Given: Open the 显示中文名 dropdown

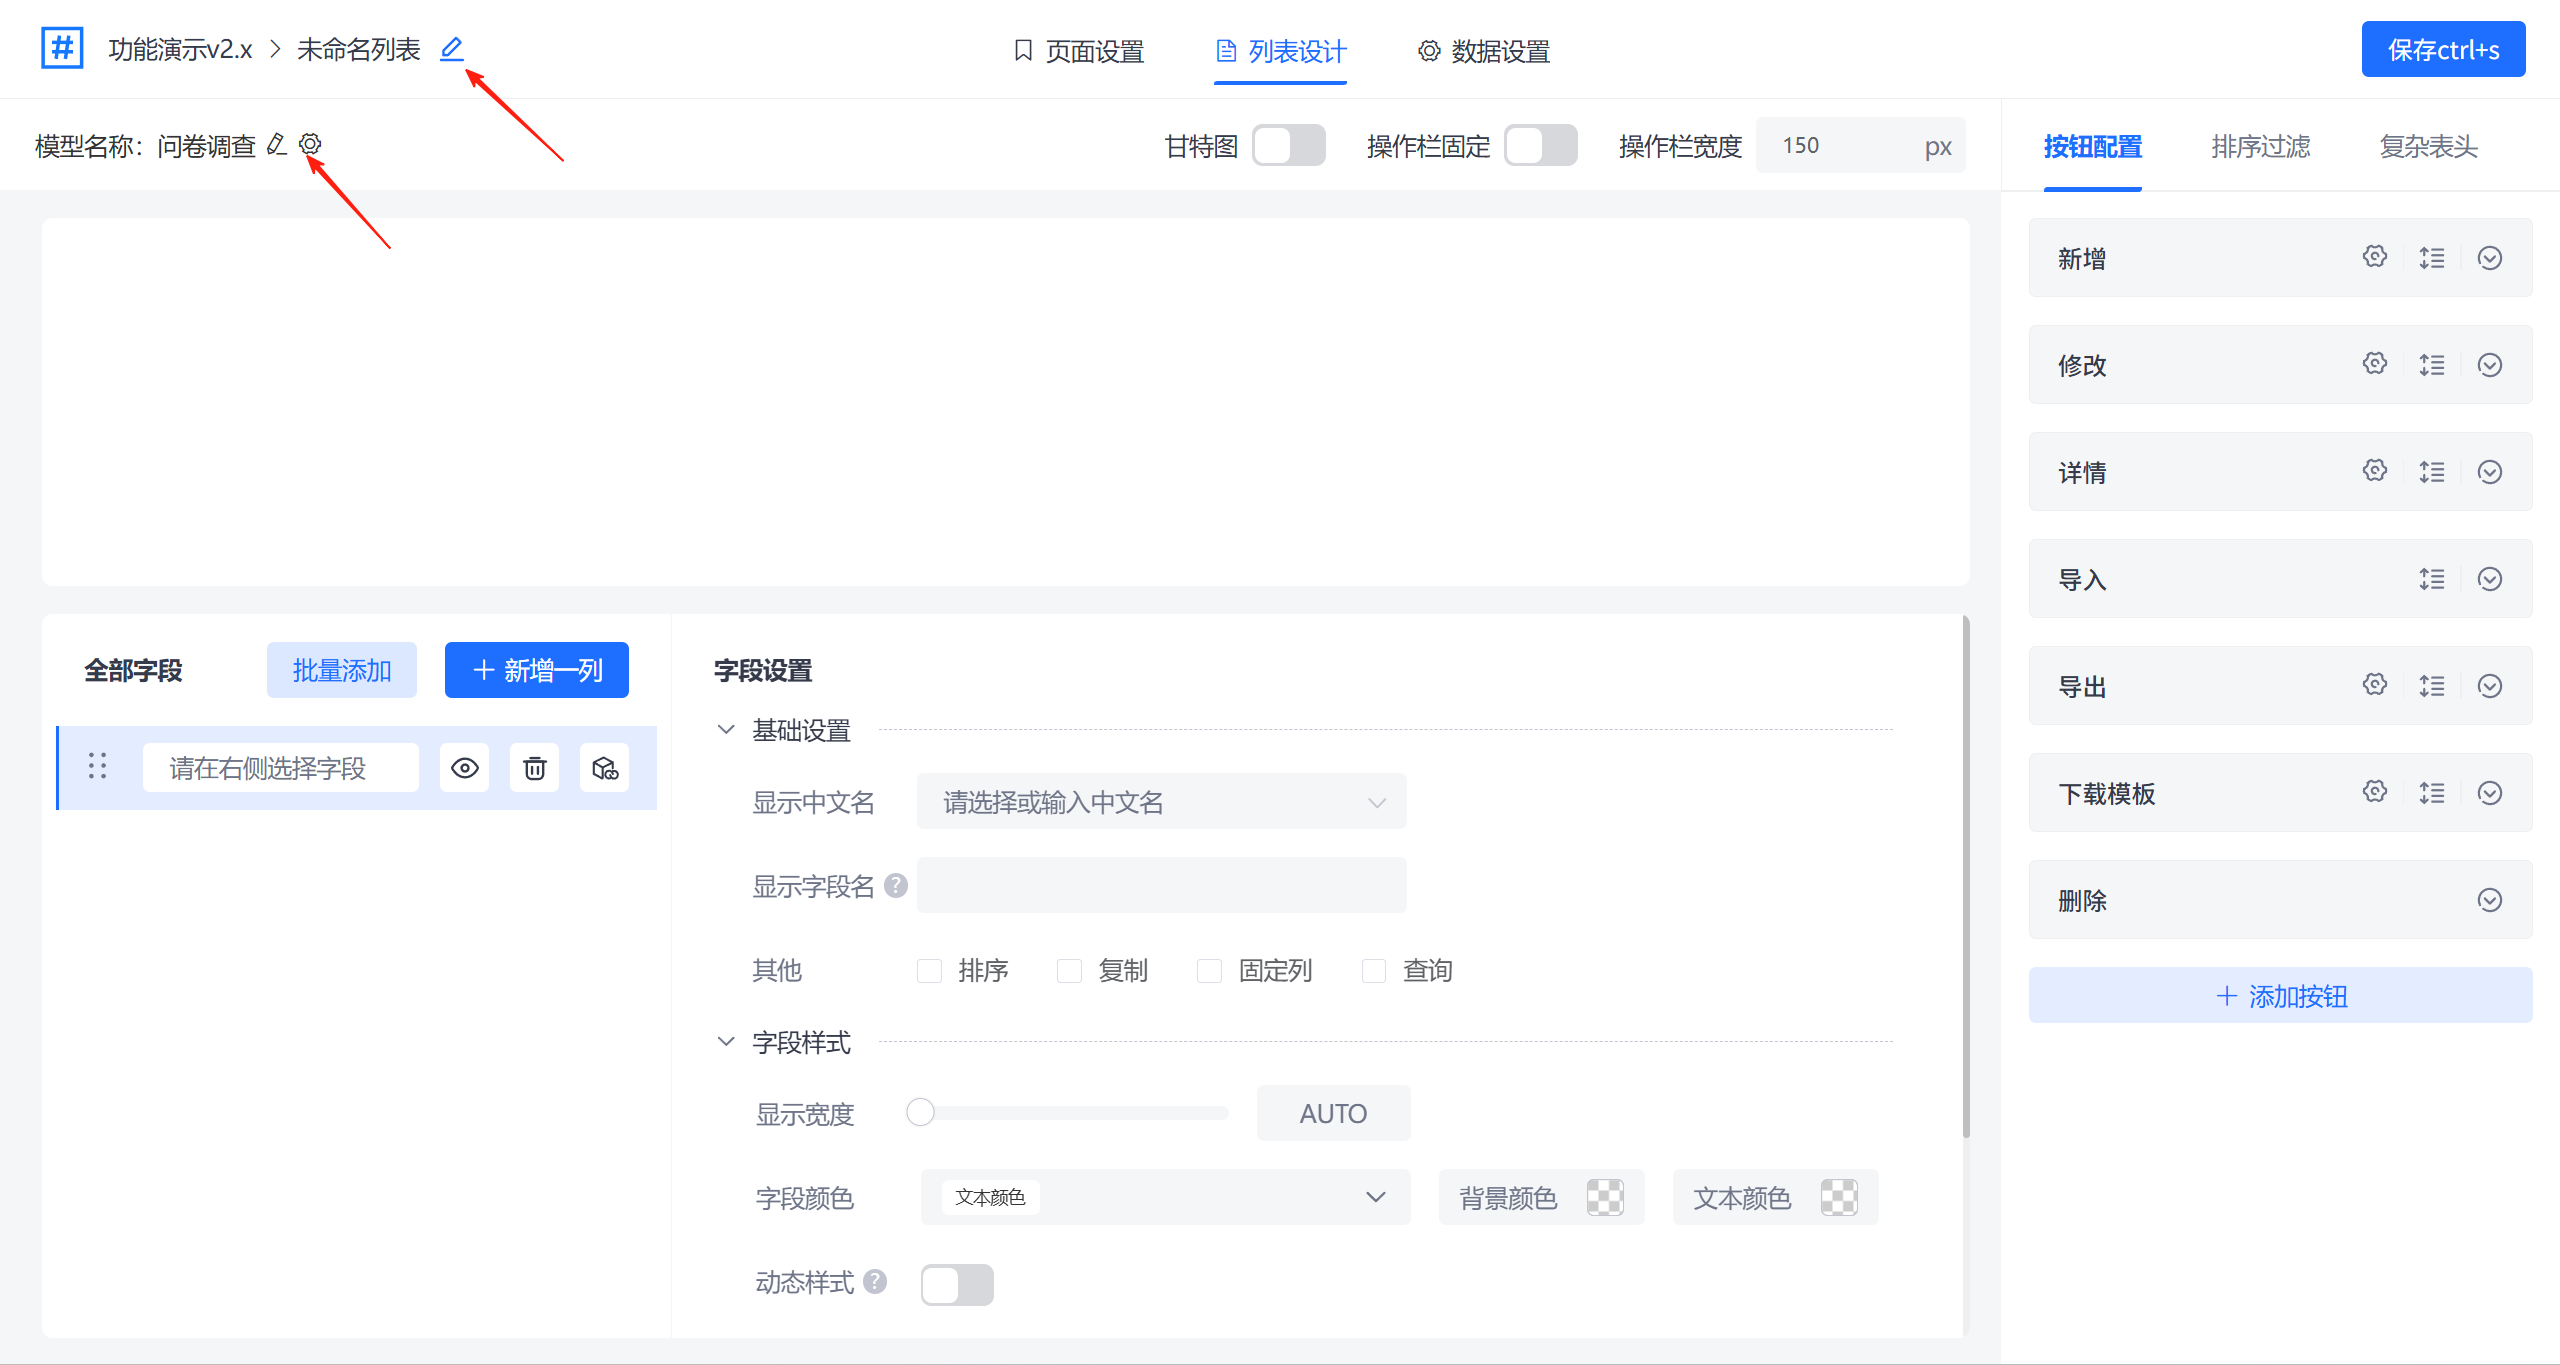Looking at the screenshot, I should 1160,801.
